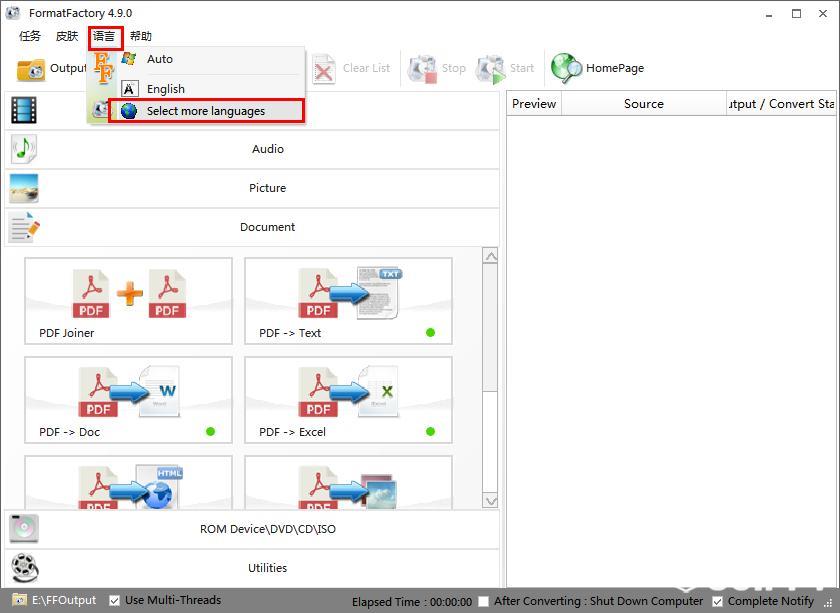Open the 帮助 (Help) menu
The height and width of the screenshot is (613, 840).
point(141,36)
